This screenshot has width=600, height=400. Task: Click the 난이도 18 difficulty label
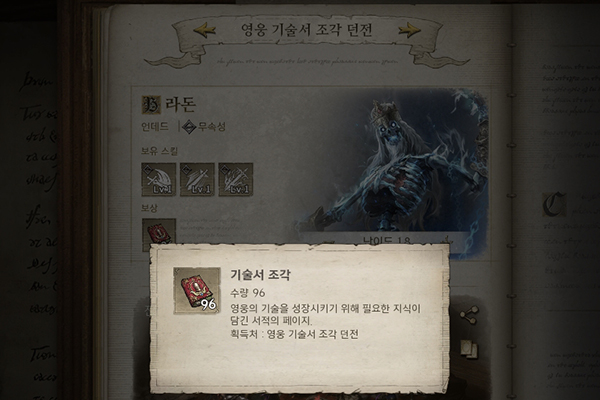click(x=387, y=241)
